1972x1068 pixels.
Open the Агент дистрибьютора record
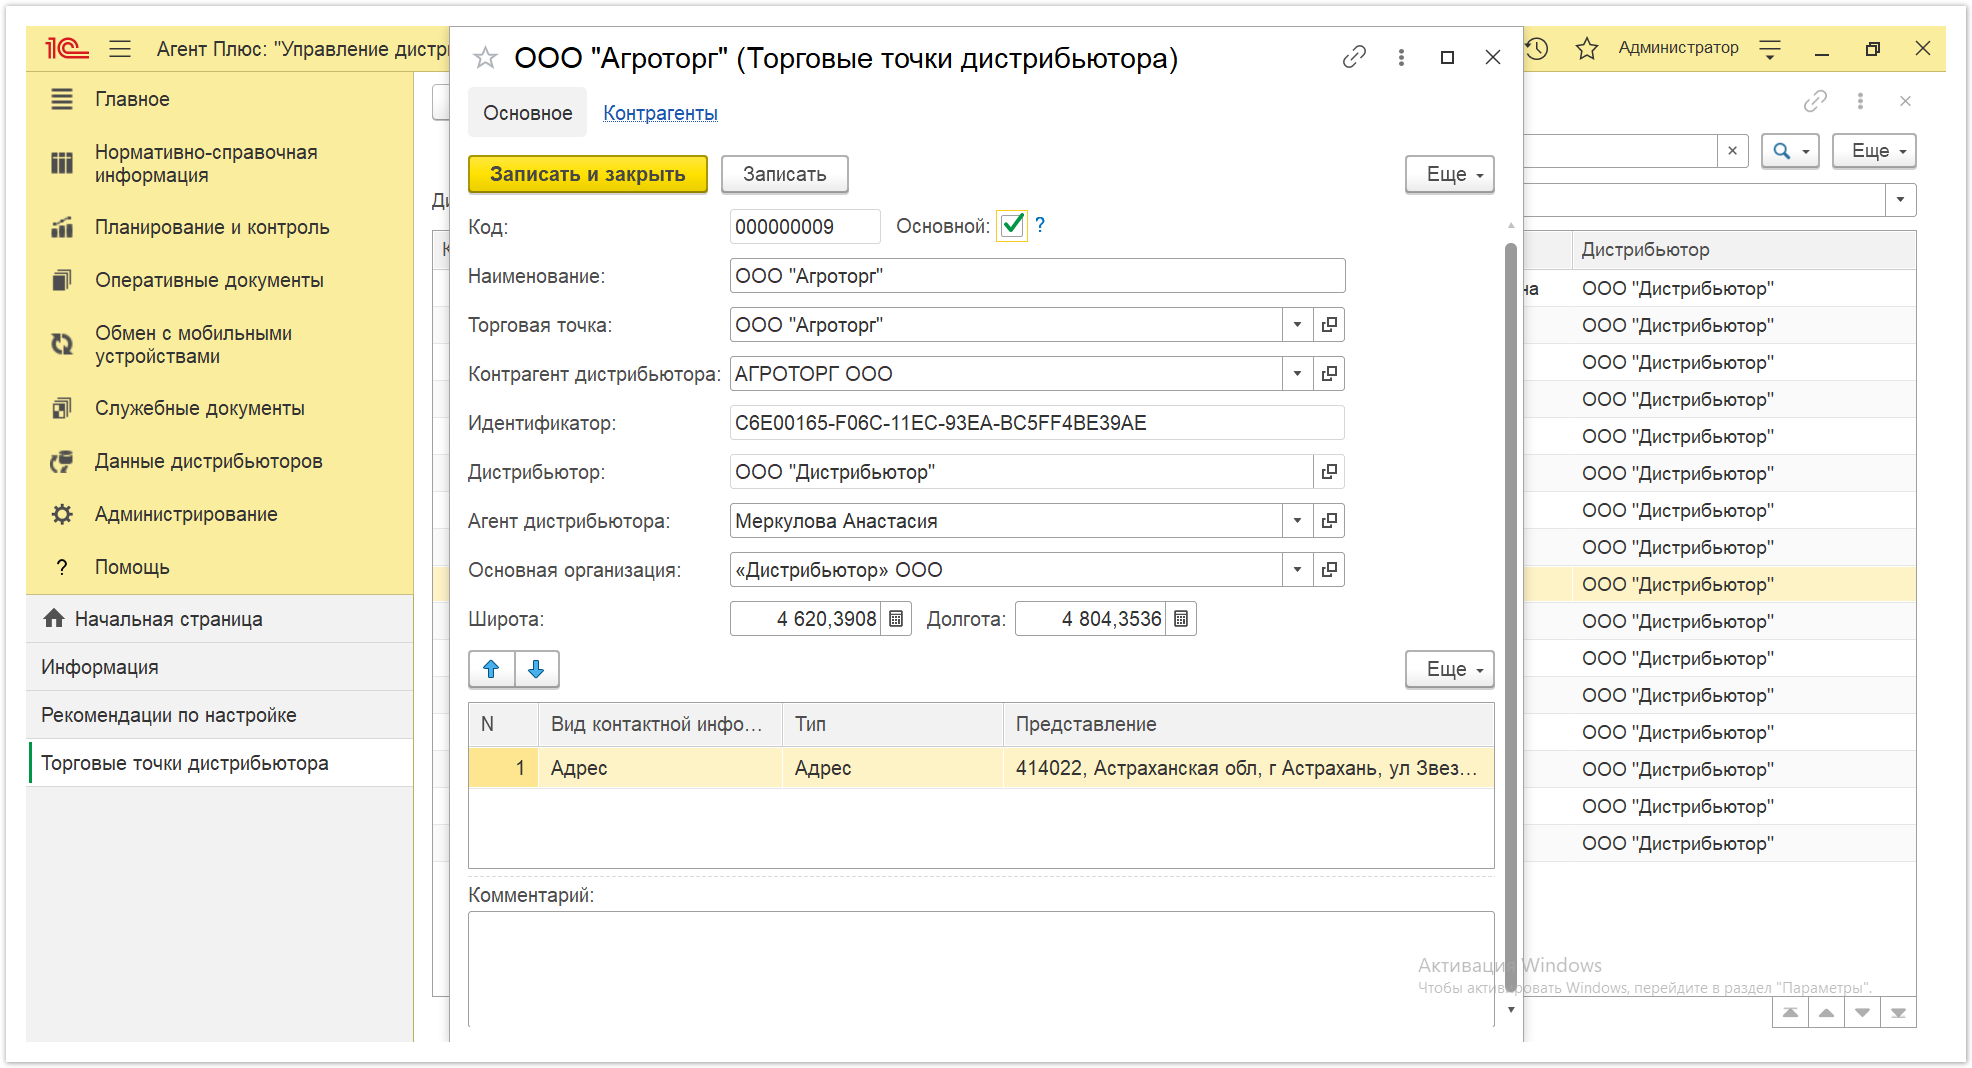click(1329, 520)
